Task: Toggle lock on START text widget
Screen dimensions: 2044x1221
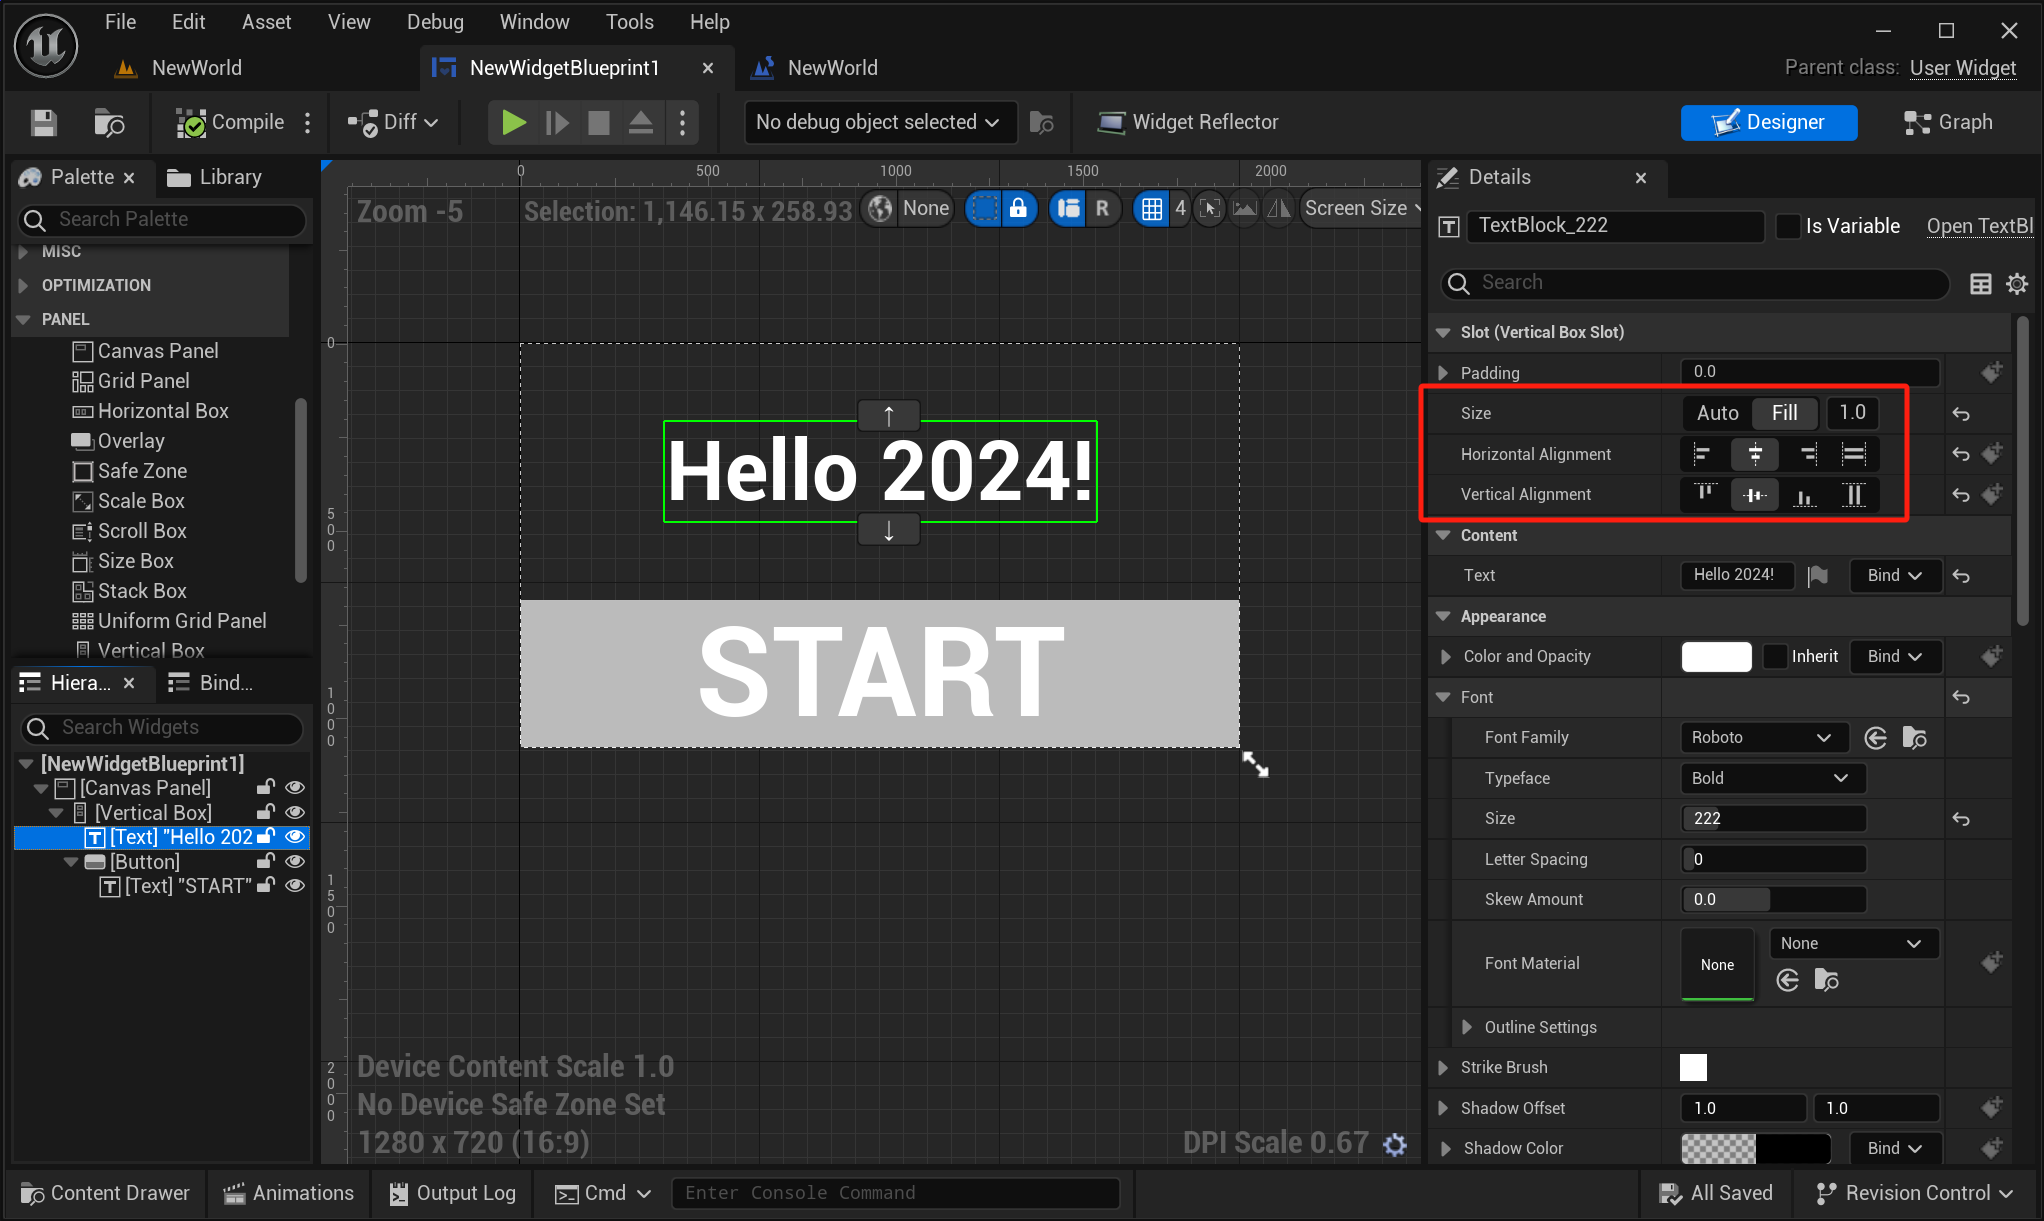Action: coord(265,885)
